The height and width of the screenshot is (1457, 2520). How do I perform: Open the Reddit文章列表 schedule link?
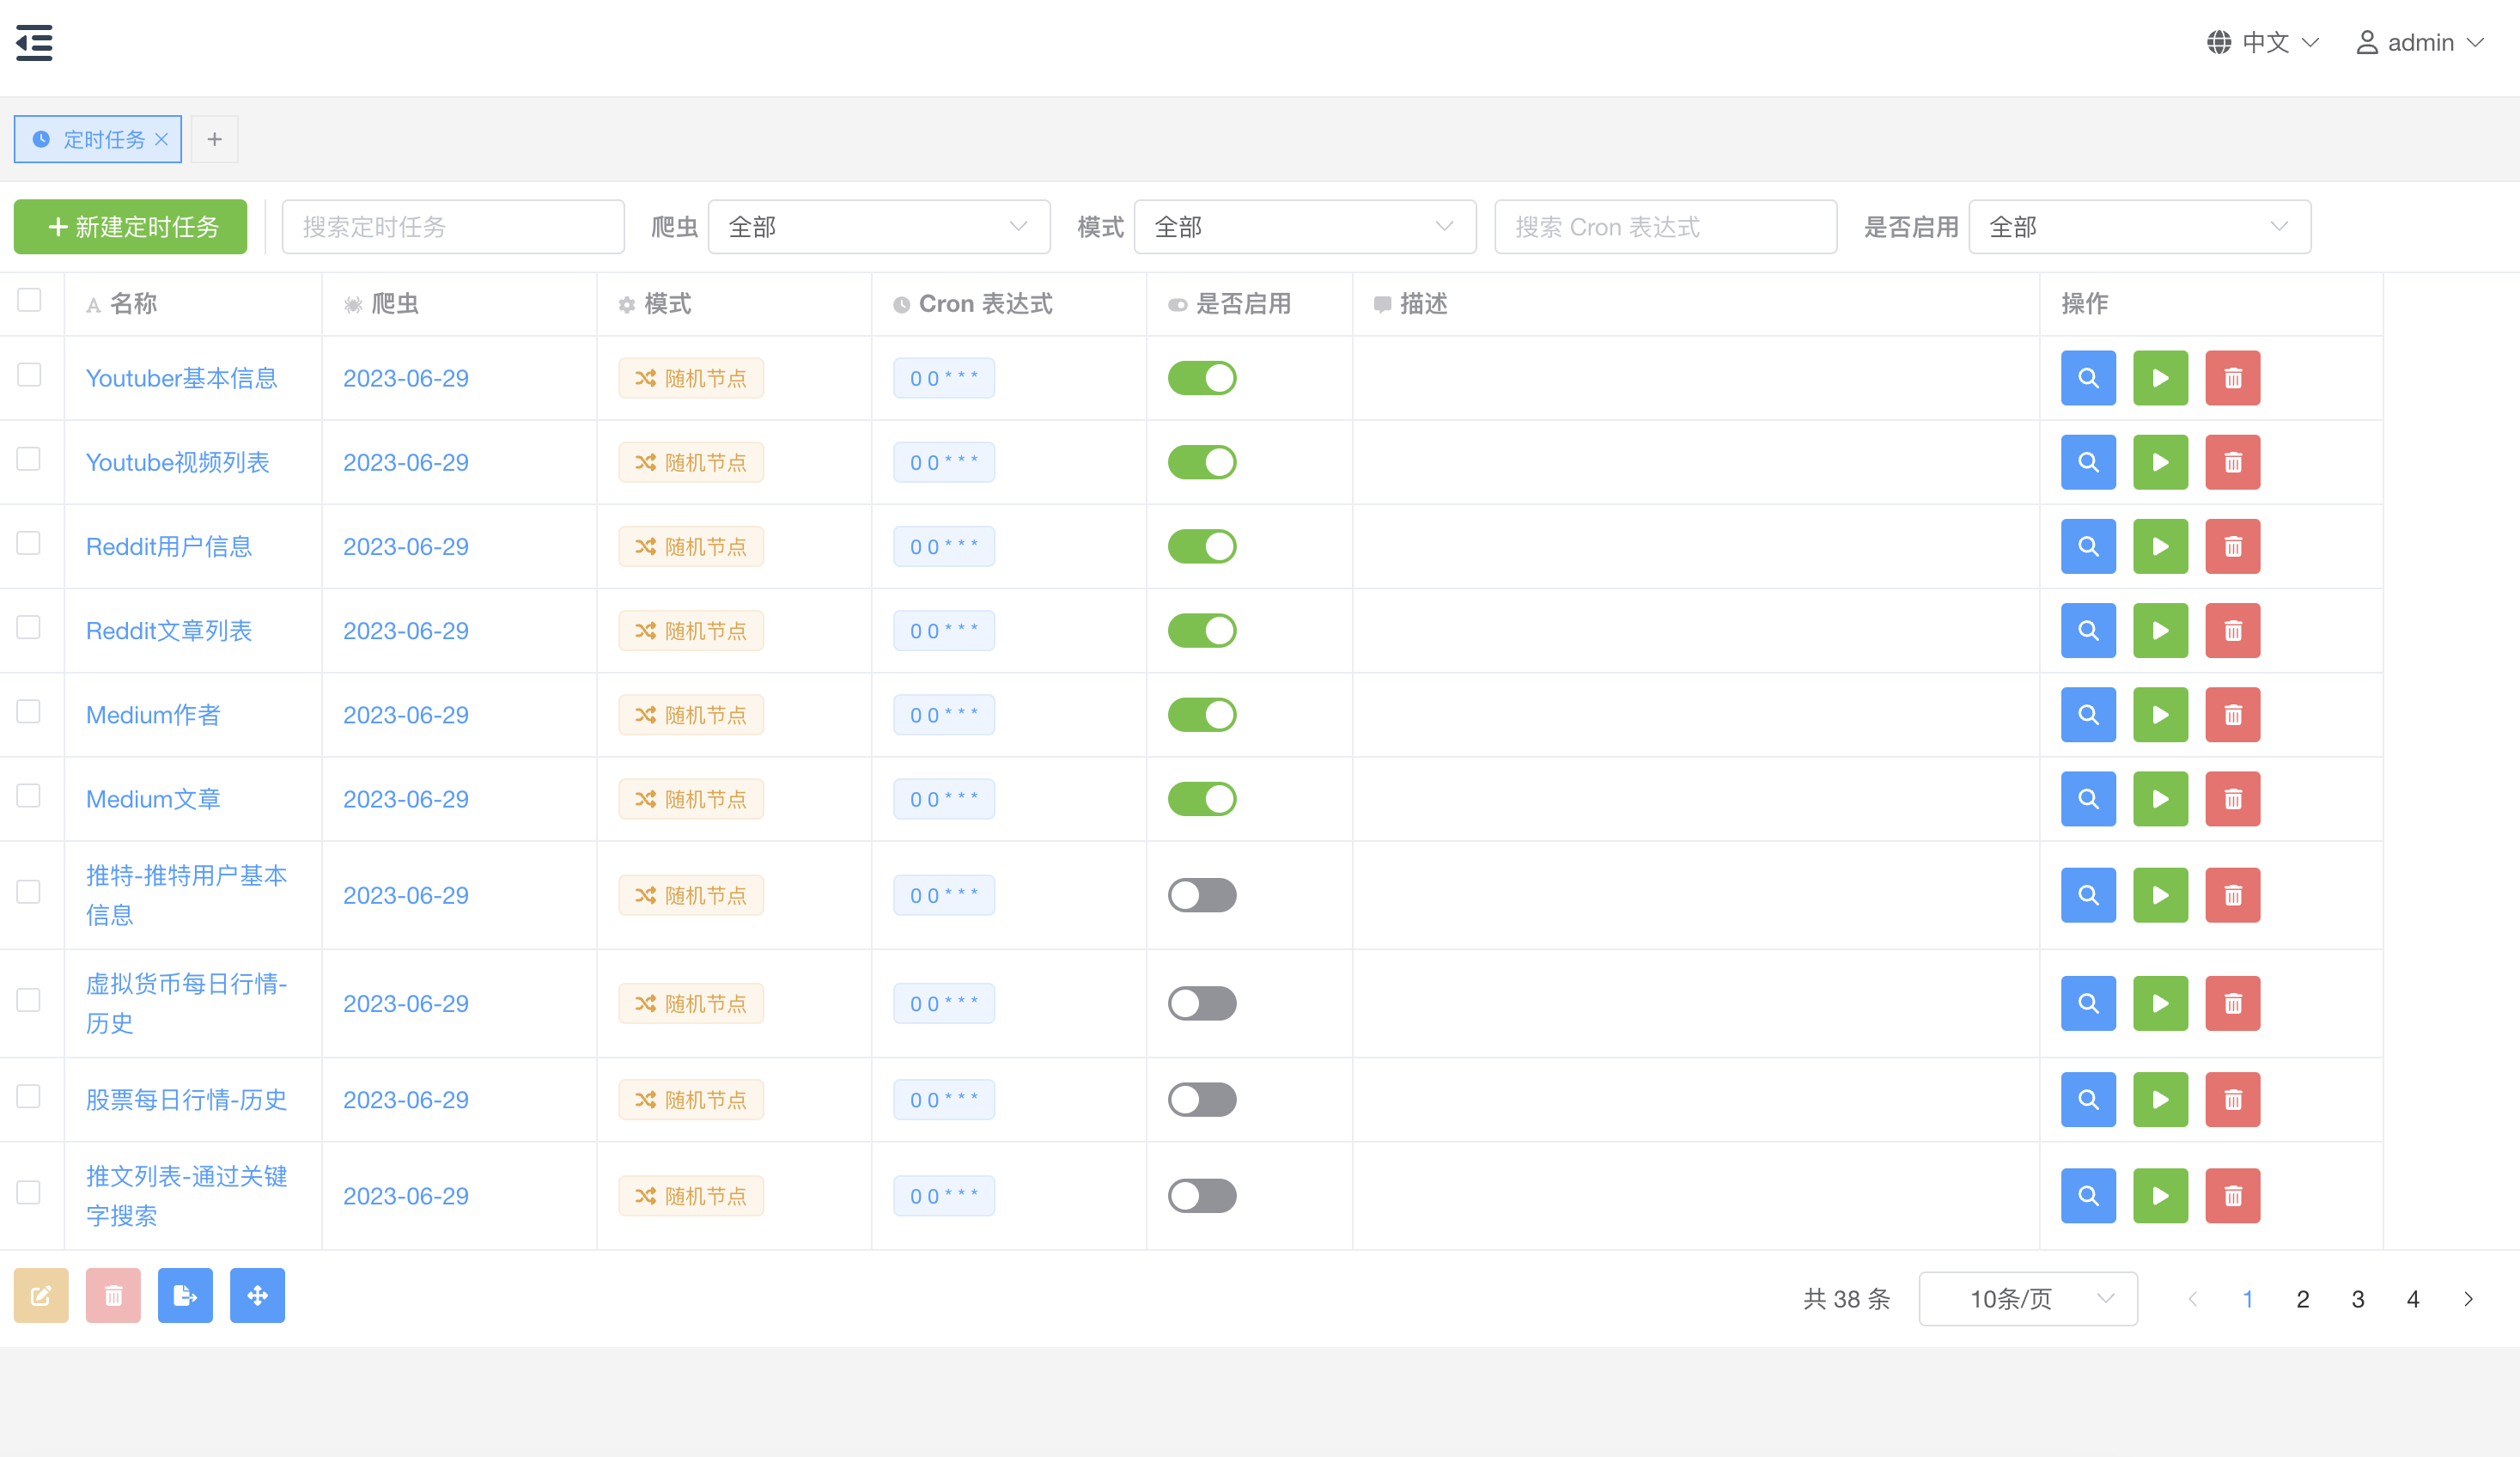click(x=169, y=630)
